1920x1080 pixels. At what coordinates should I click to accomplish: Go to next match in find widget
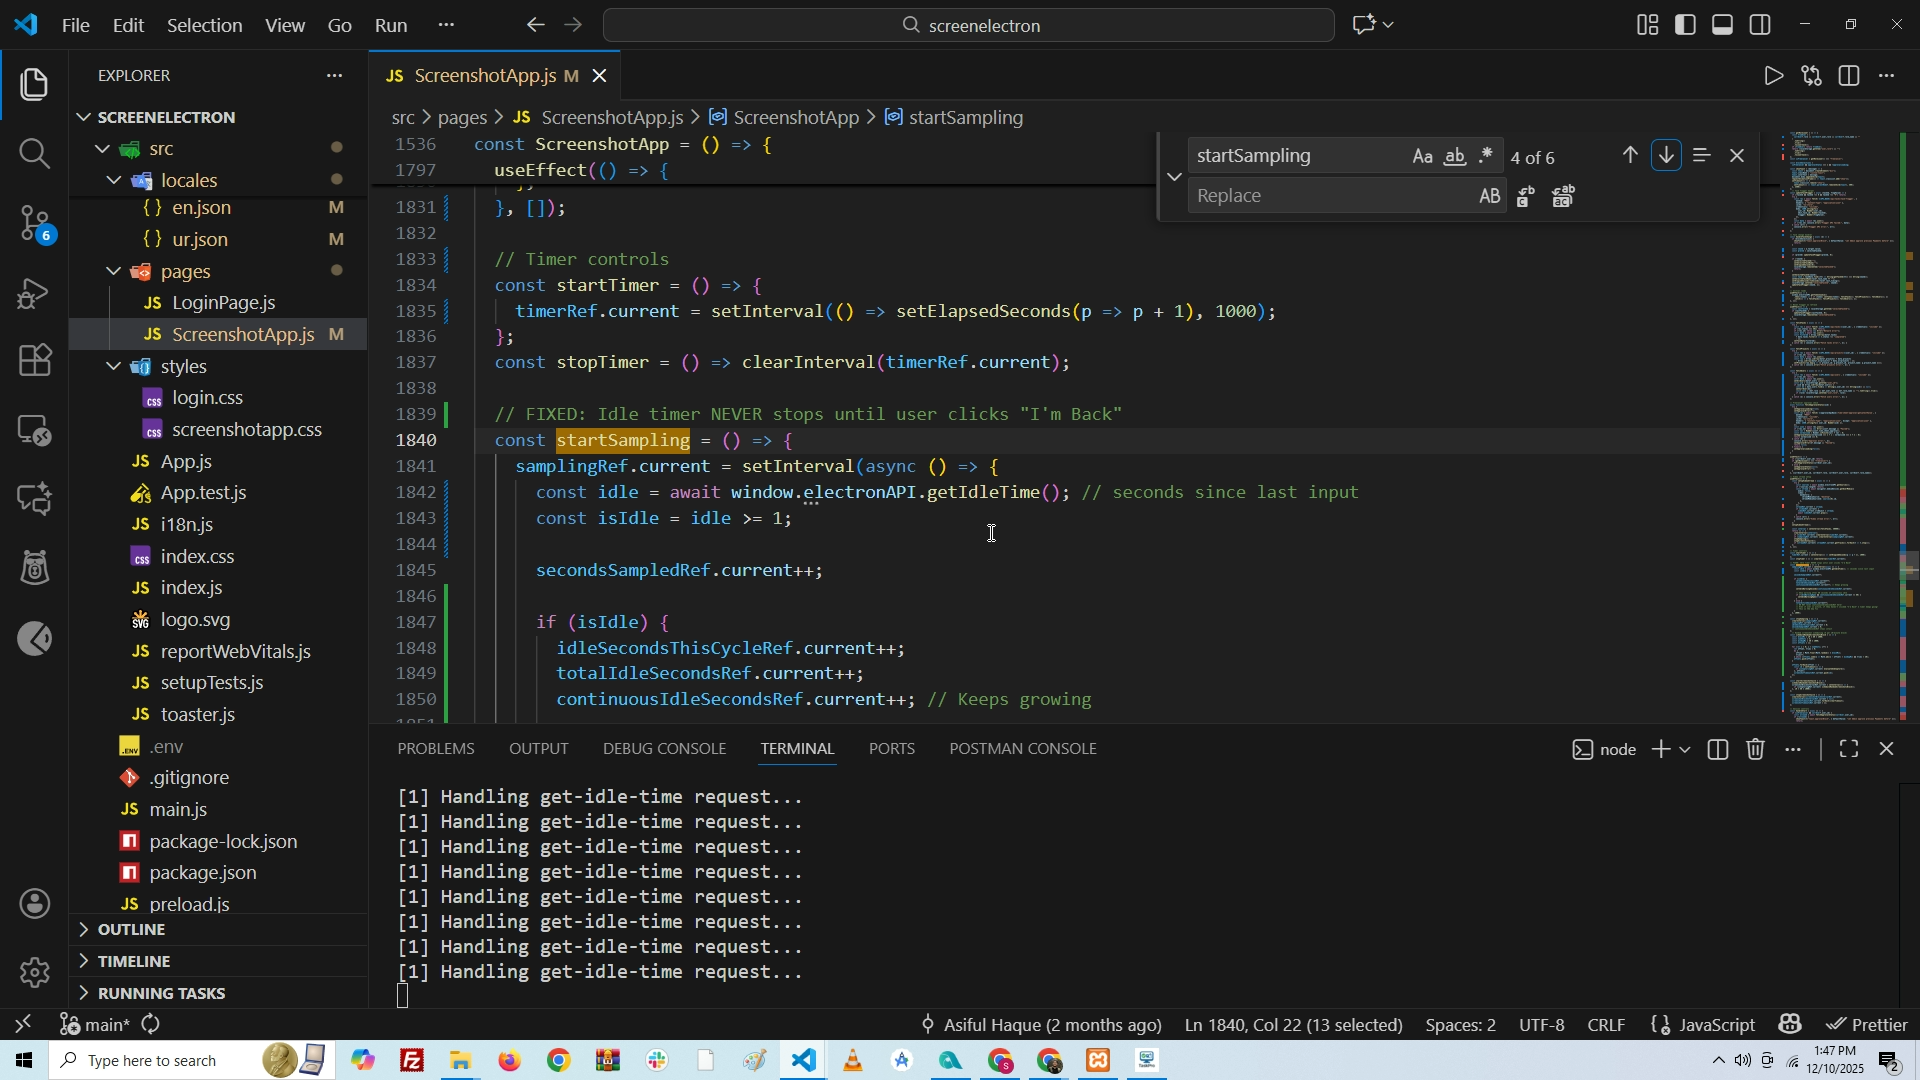pyautogui.click(x=1666, y=156)
